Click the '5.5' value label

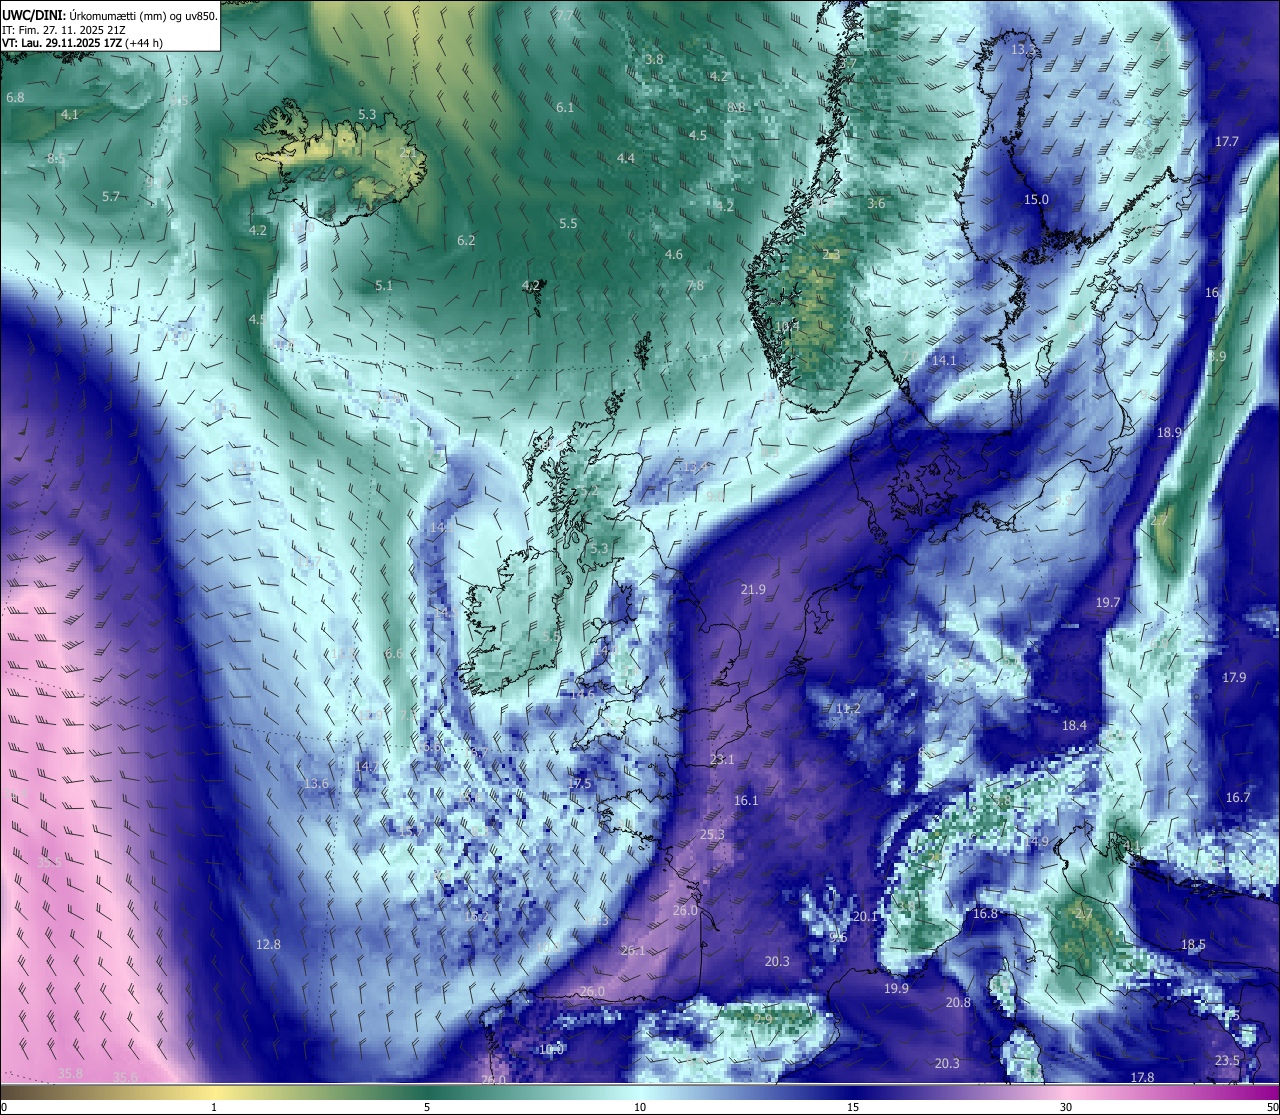(x=568, y=223)
